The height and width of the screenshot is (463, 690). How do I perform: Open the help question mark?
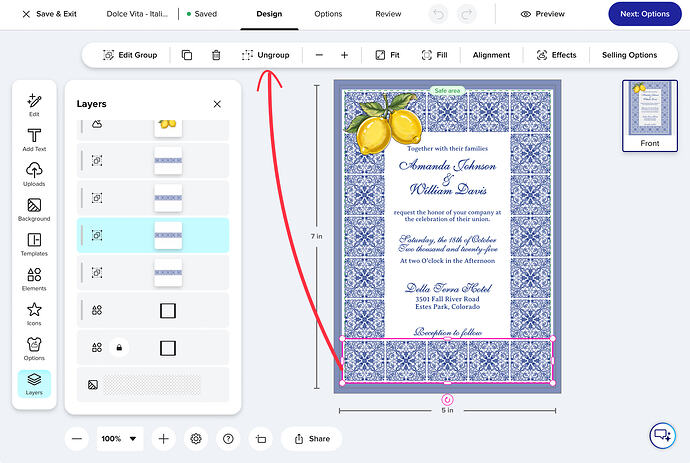[x=228, y=439]
